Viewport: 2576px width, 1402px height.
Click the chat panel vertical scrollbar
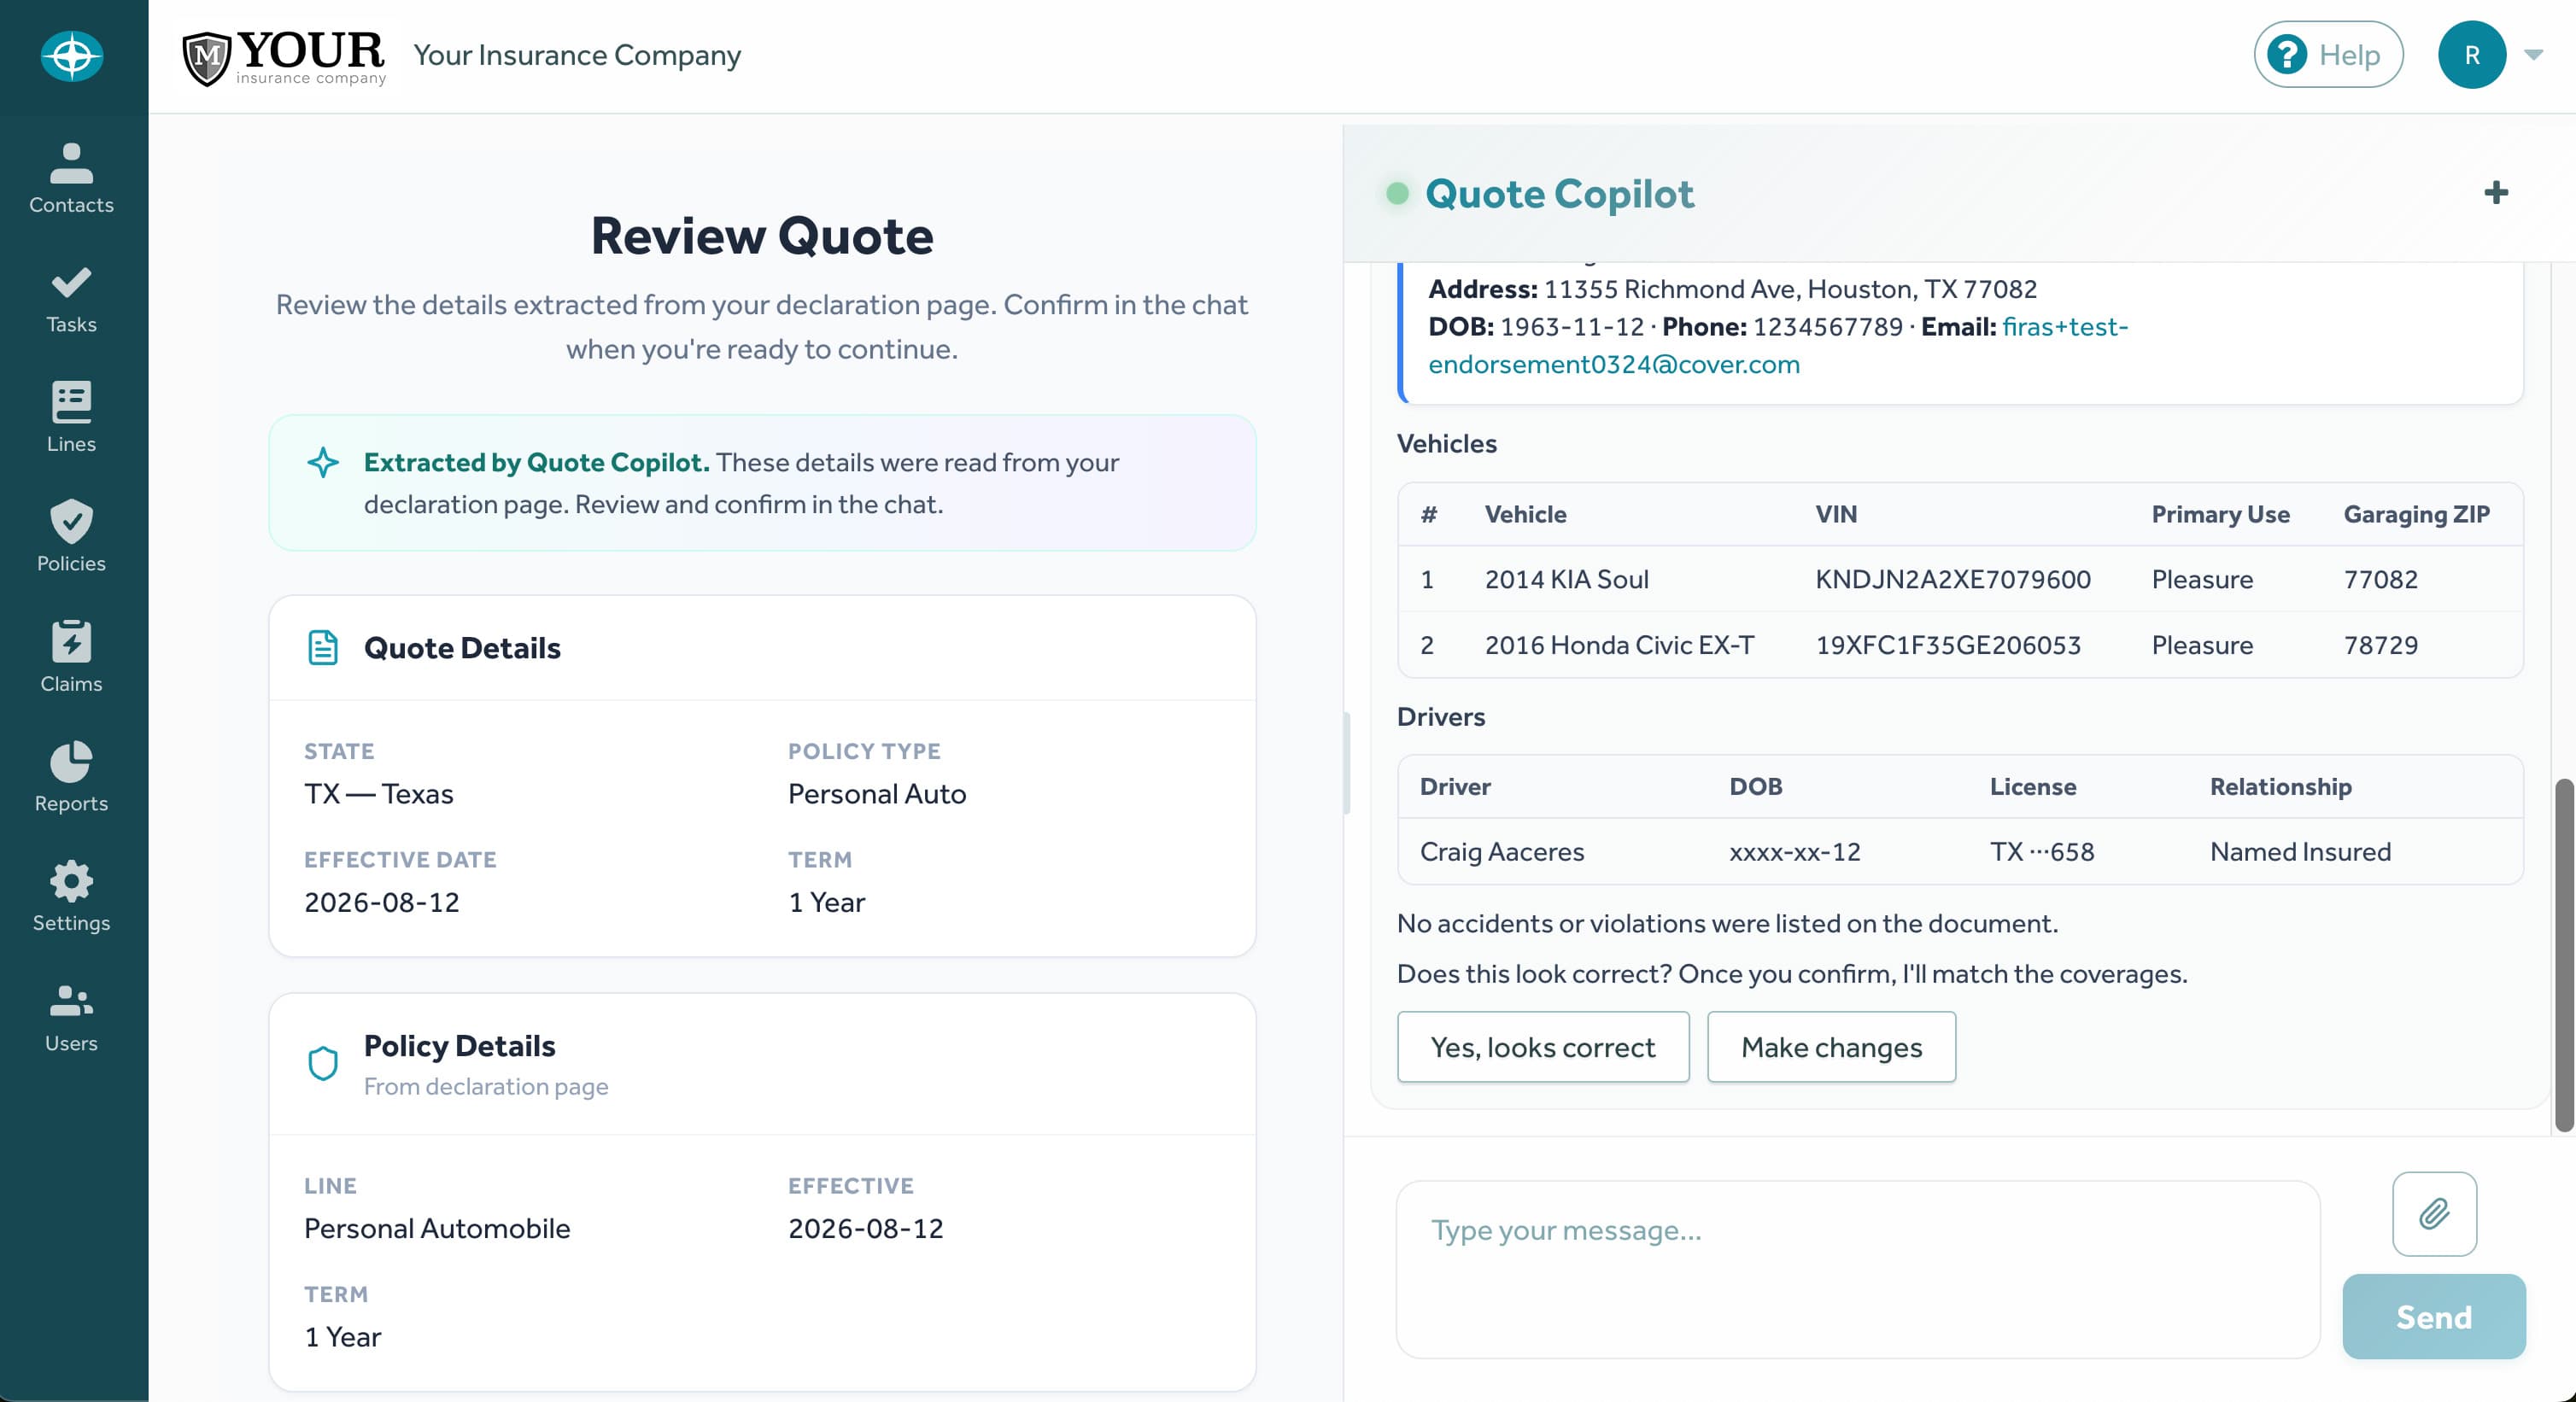[x=2564, y=955]
